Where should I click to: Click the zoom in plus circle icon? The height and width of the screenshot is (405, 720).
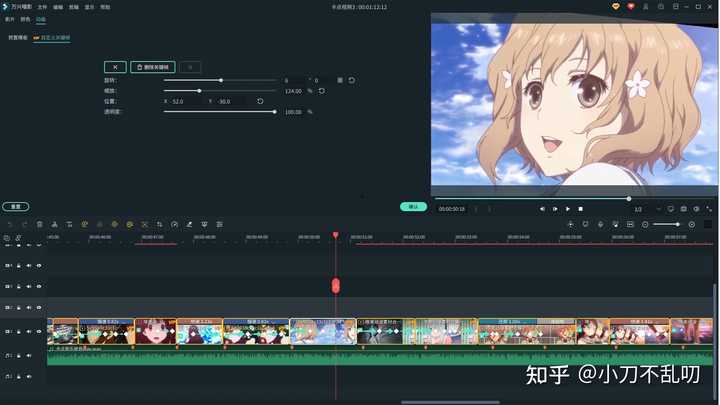click(x=692, y=225)
